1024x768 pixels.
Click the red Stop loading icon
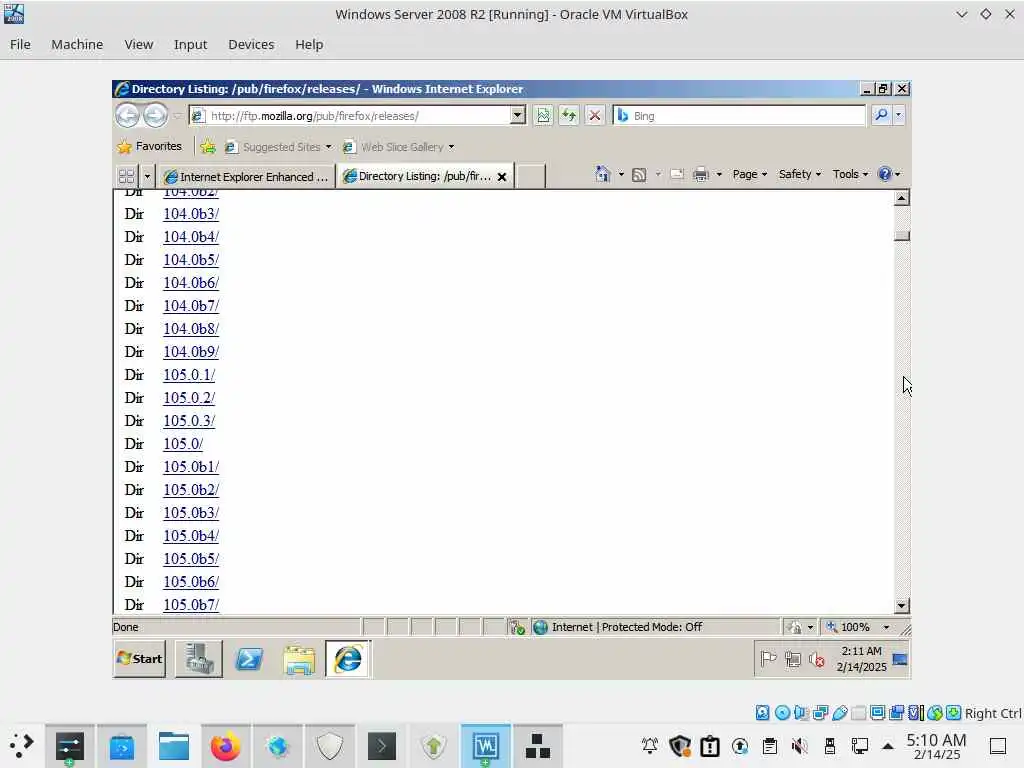(594, 116)
